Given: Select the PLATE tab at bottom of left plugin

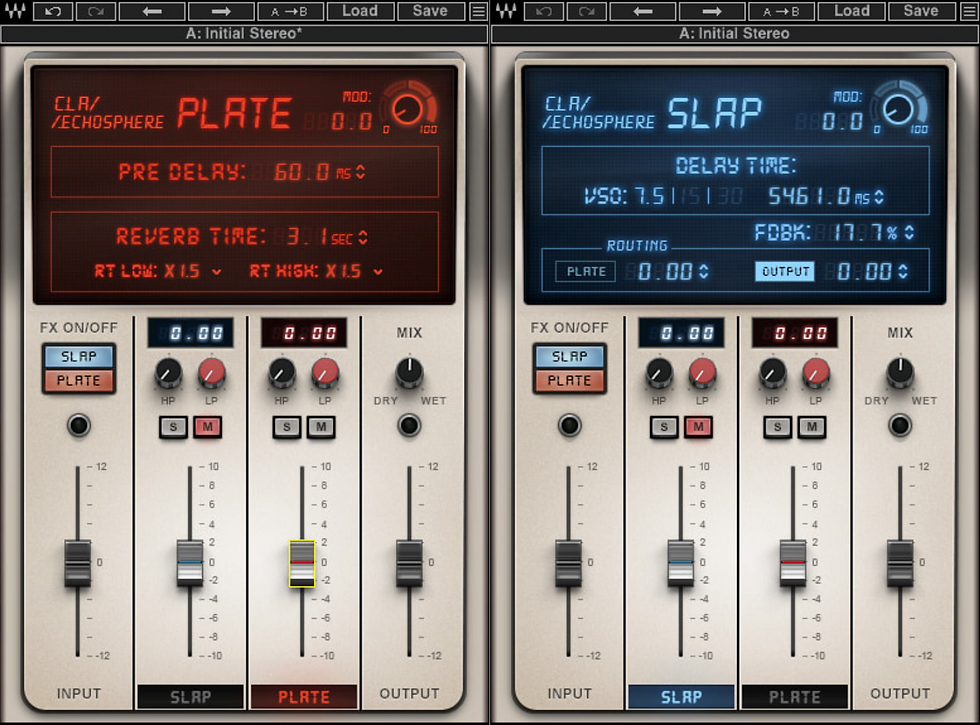Looking at the screenshot, I should tap(304, 697).
